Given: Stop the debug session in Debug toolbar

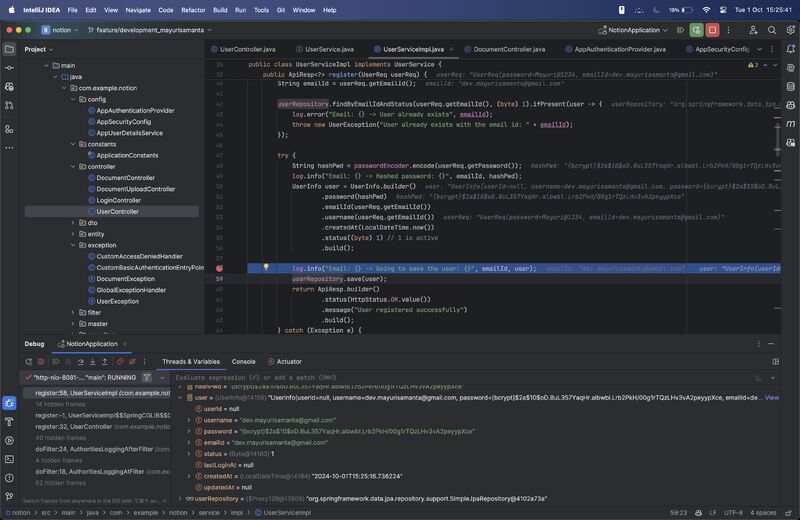Looking at the screenshot, I should [41, 361].
